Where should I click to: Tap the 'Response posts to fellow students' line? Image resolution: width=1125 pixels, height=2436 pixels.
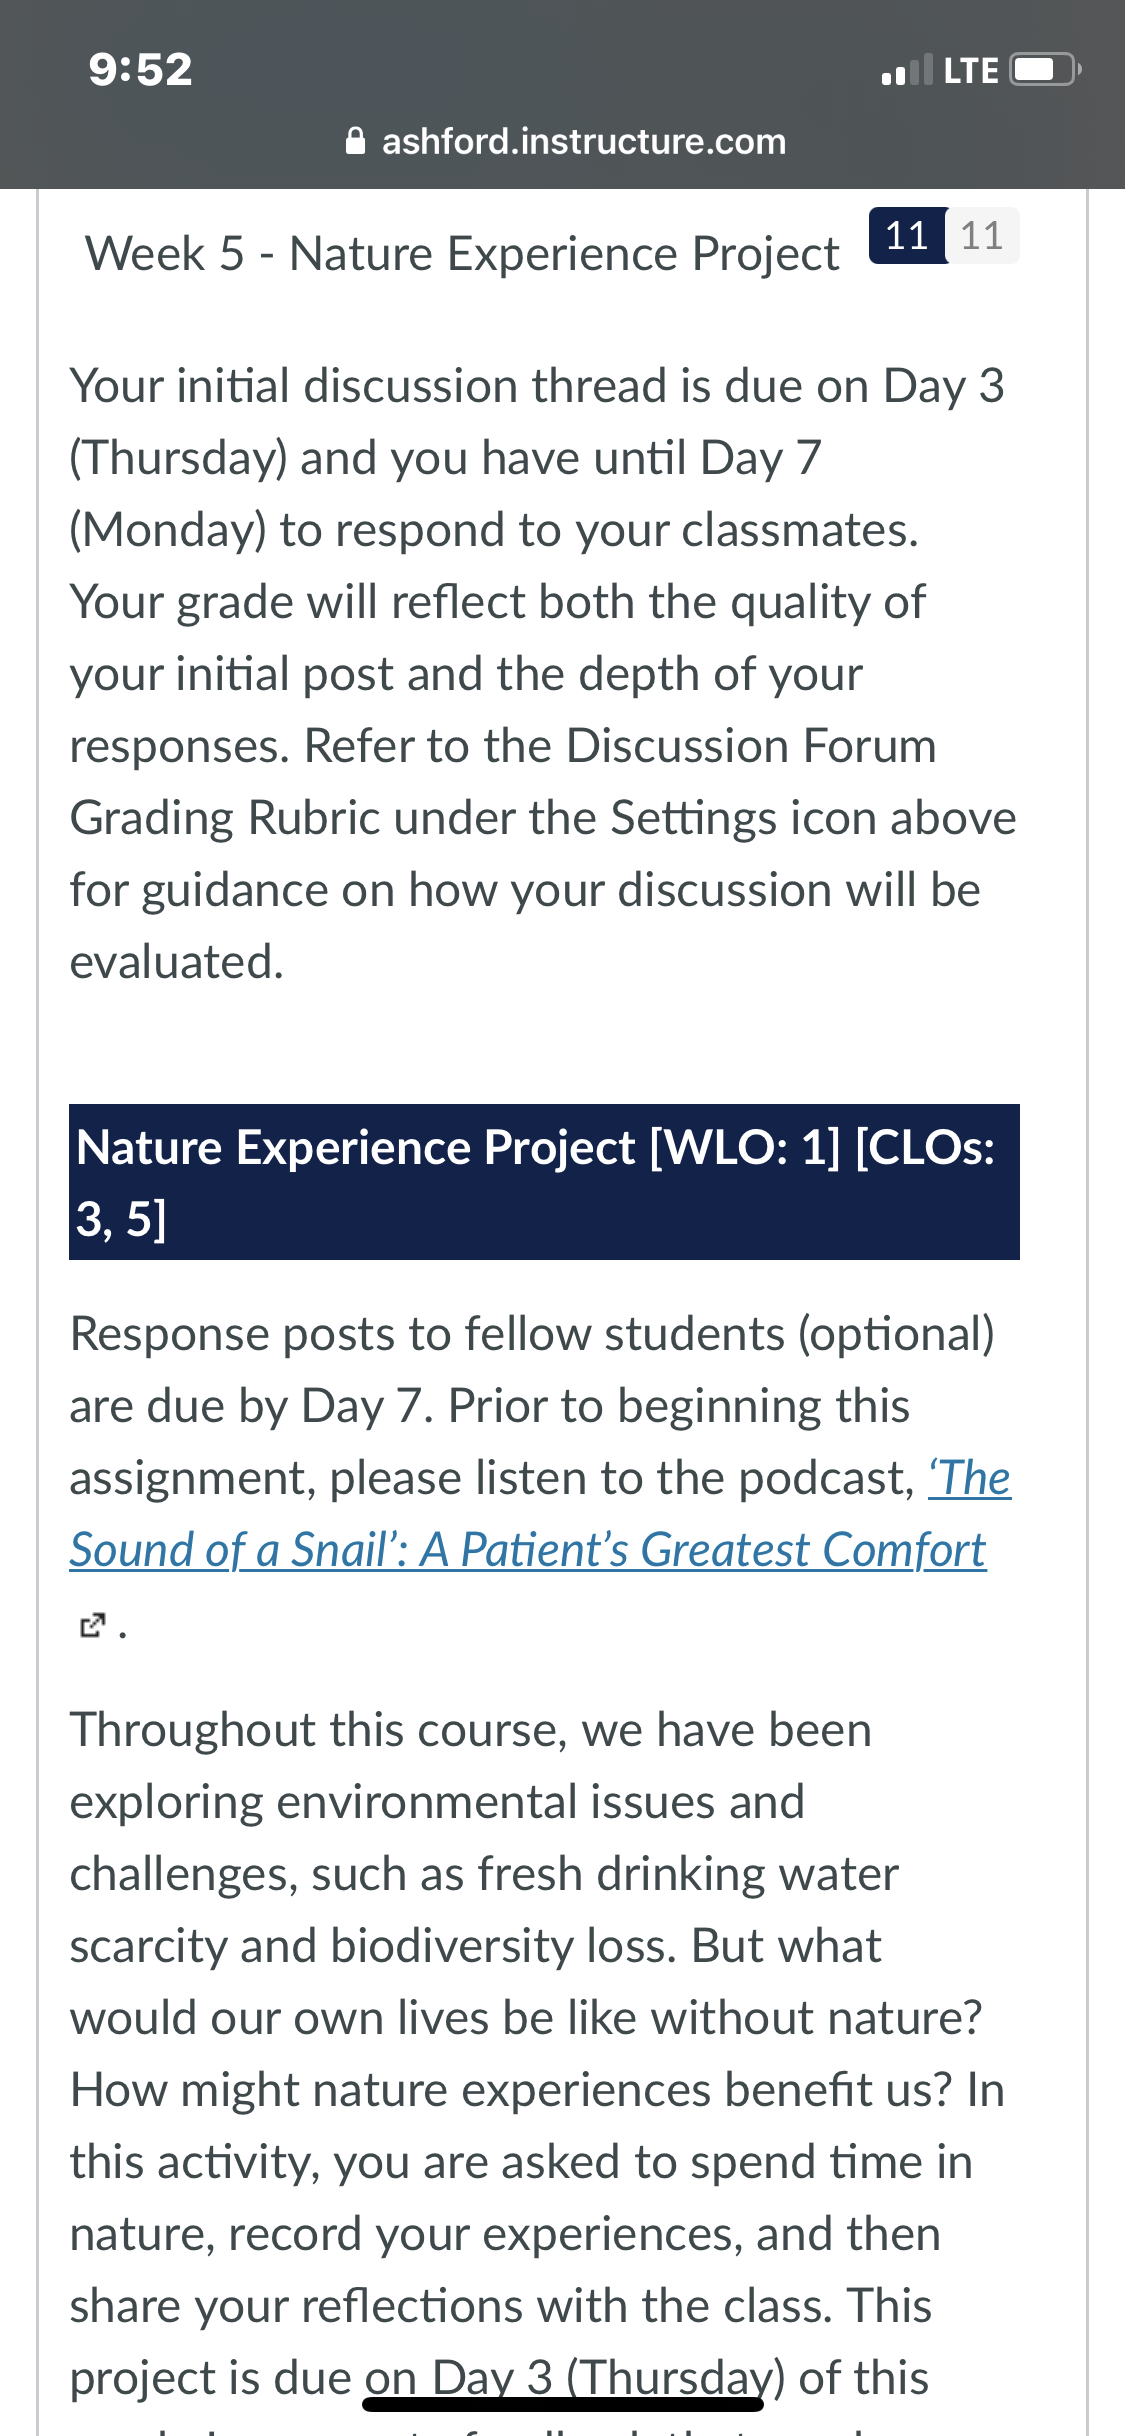pyautogui.click(x=532, y=1334)
